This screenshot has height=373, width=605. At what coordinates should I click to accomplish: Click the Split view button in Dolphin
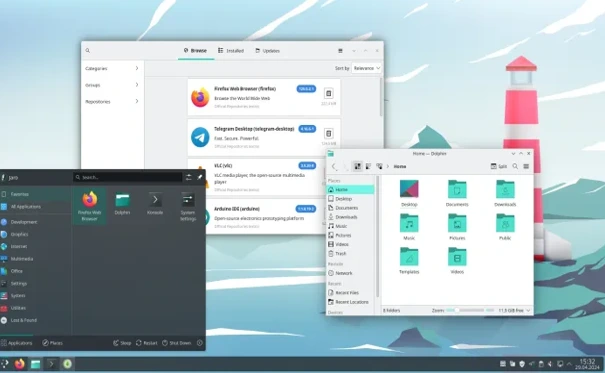click(x=499, y=166)
